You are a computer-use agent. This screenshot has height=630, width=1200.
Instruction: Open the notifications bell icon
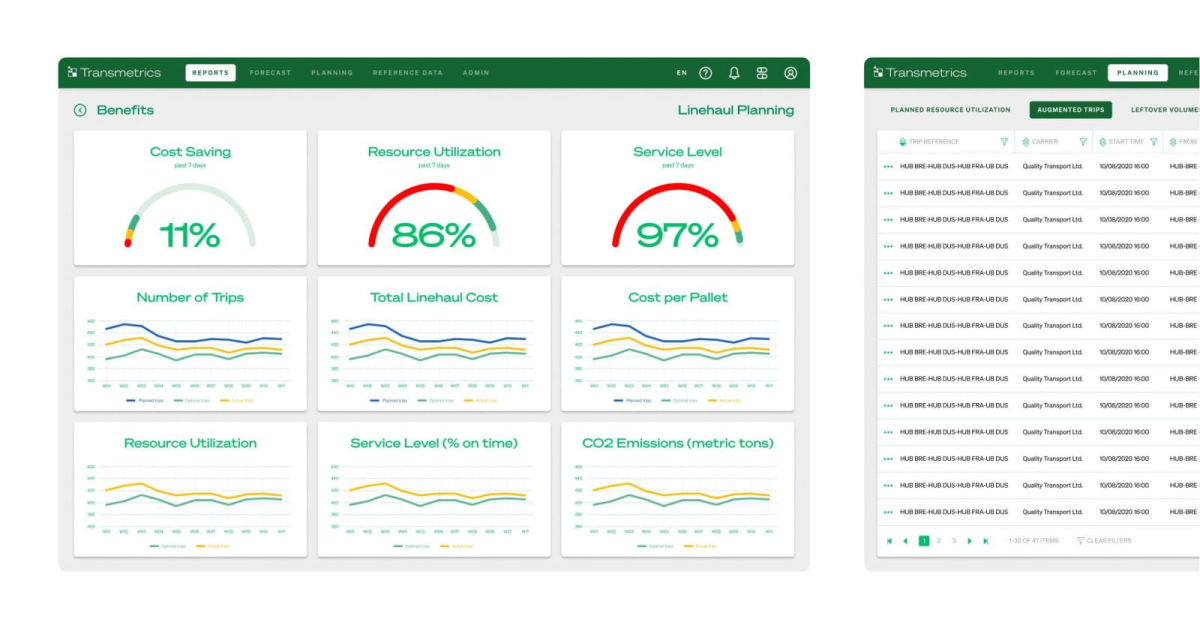tap(735, 73)
